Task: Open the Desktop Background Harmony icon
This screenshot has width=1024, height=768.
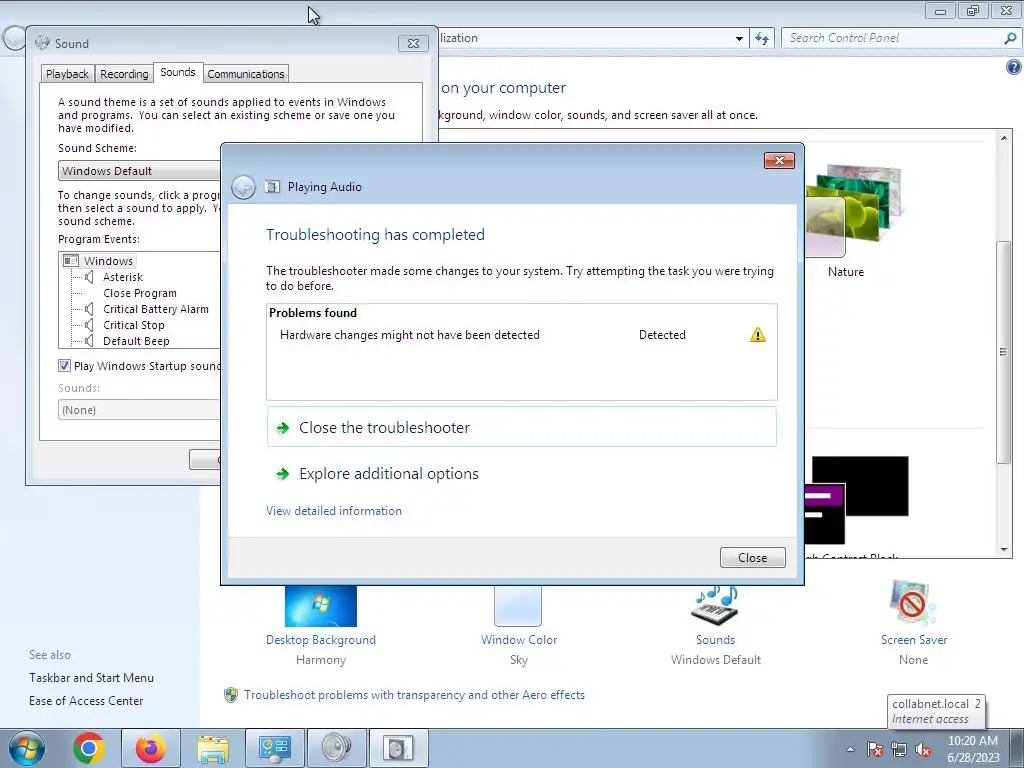Action: [321, 606]
